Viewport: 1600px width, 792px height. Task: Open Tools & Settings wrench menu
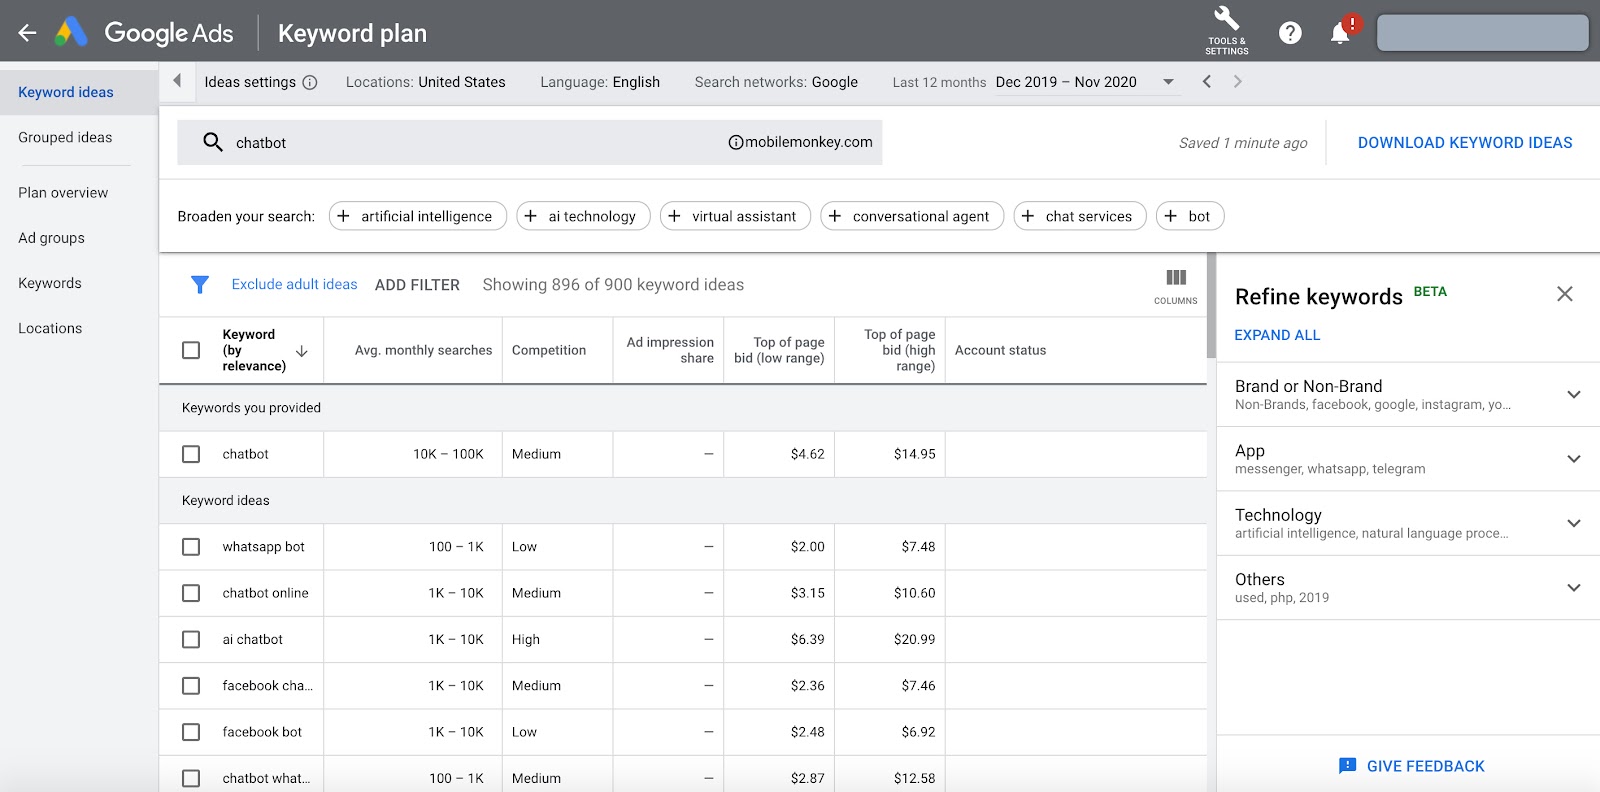click(x=1226, y=30)
